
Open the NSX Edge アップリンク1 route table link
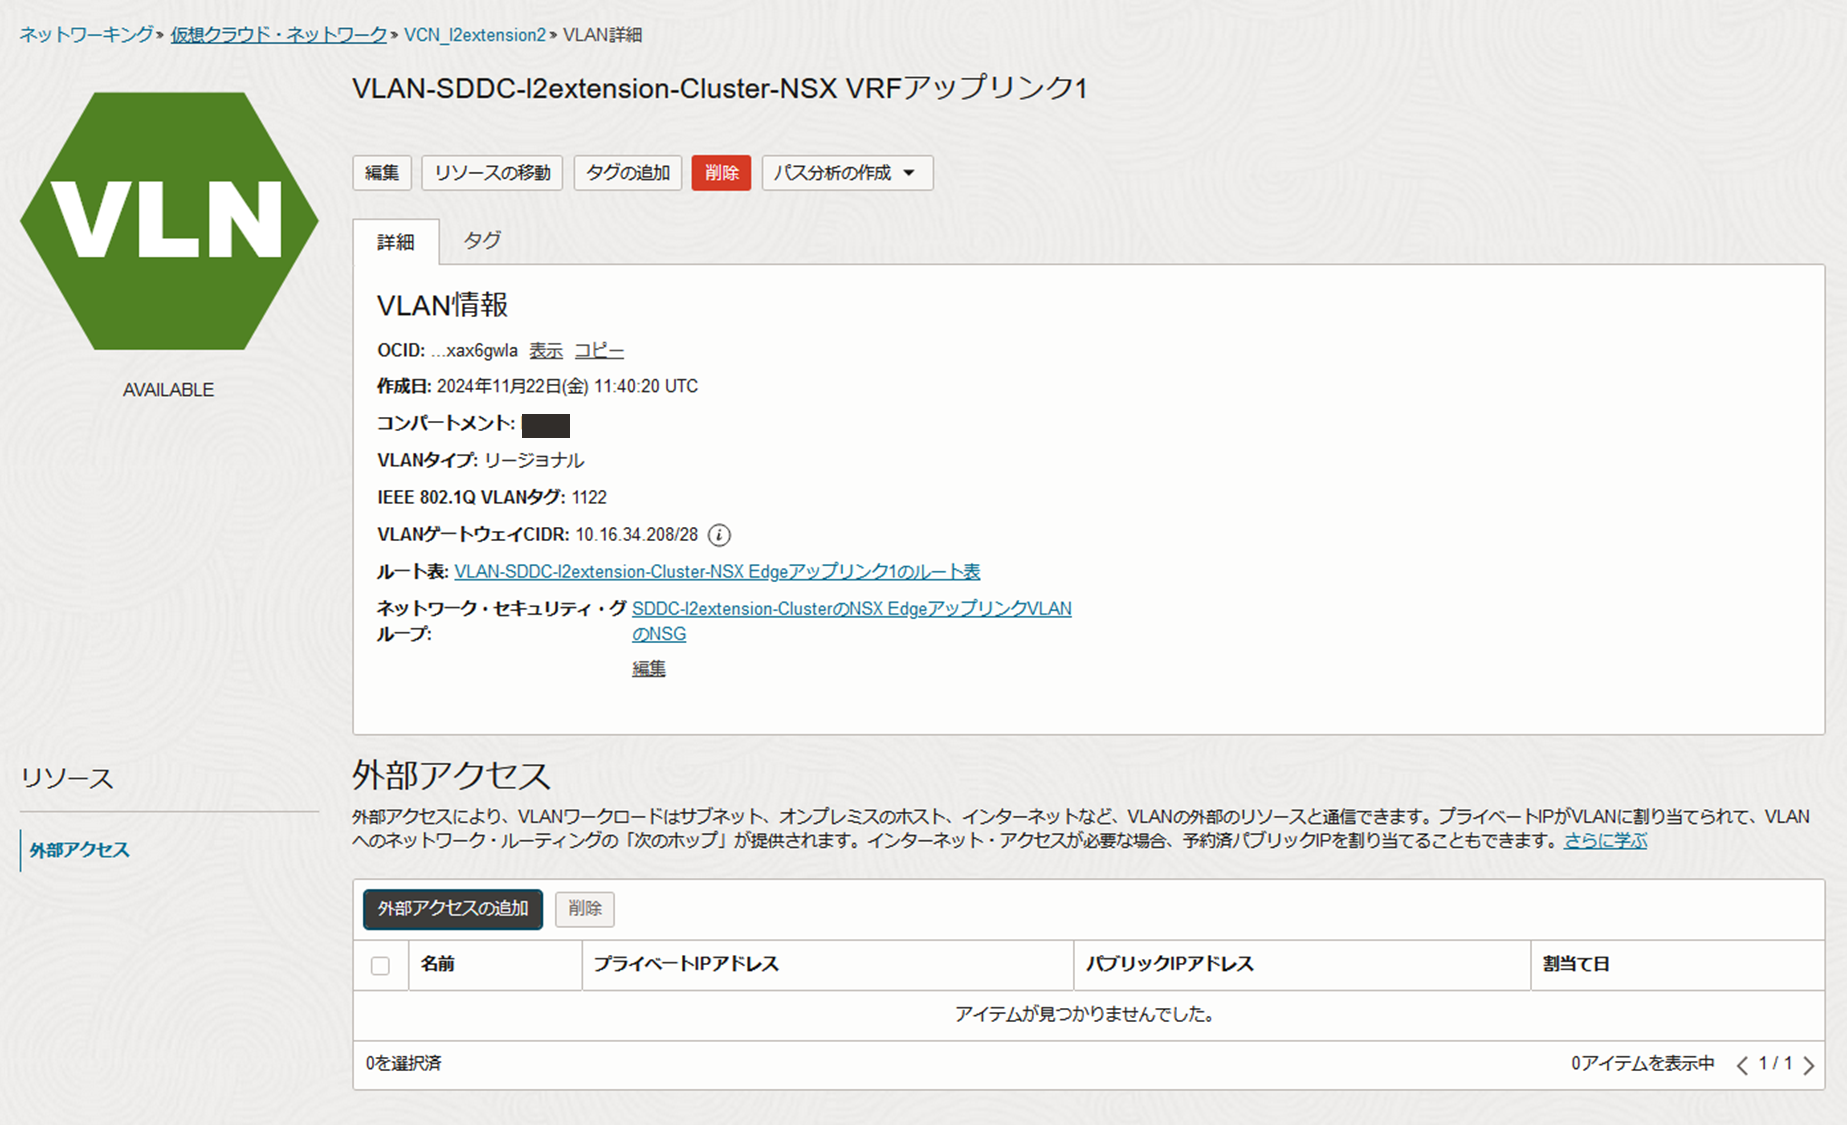[x=717, y=572]
